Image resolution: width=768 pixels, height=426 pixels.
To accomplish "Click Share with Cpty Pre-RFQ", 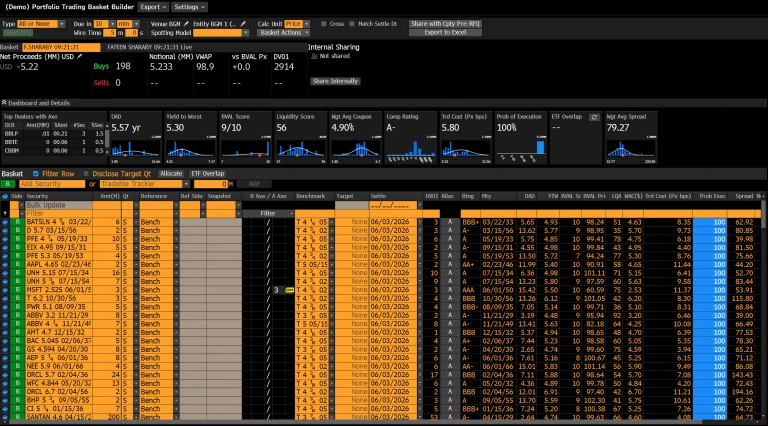I will pos(445,24).
